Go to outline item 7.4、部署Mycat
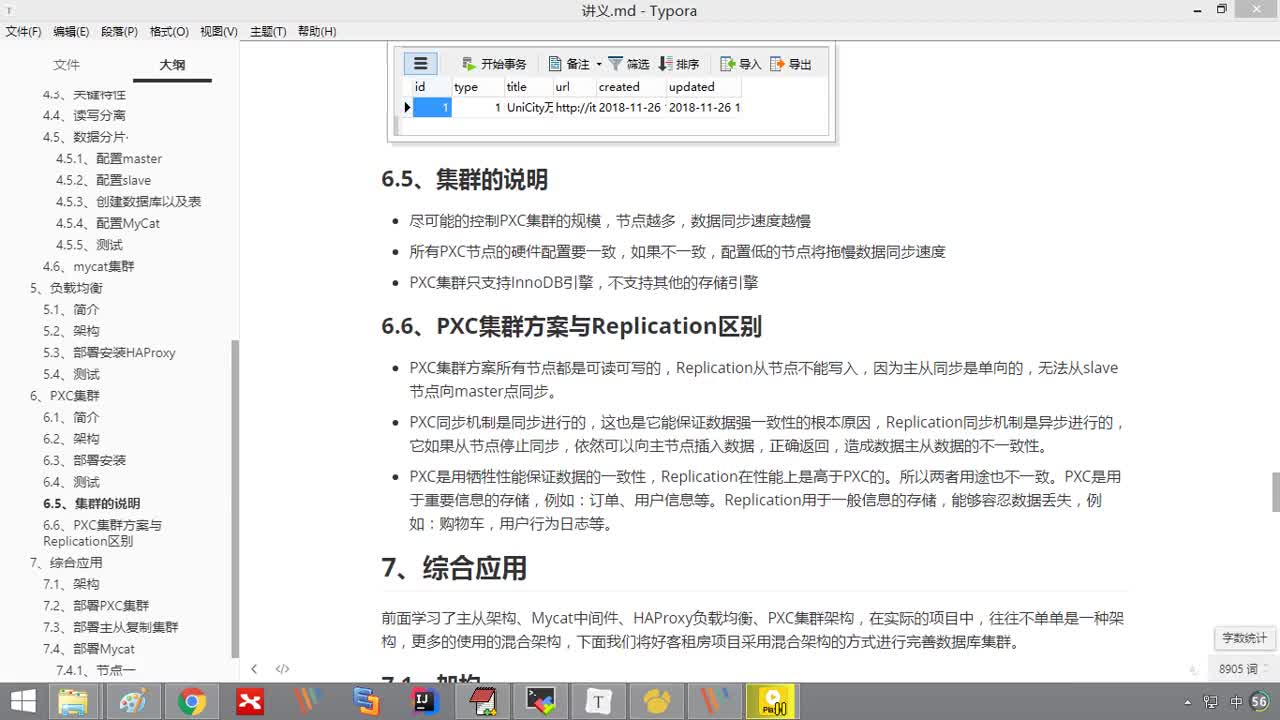Image resolution: width=1280 pixels, height=720 pixels. [x=89, y=649]
